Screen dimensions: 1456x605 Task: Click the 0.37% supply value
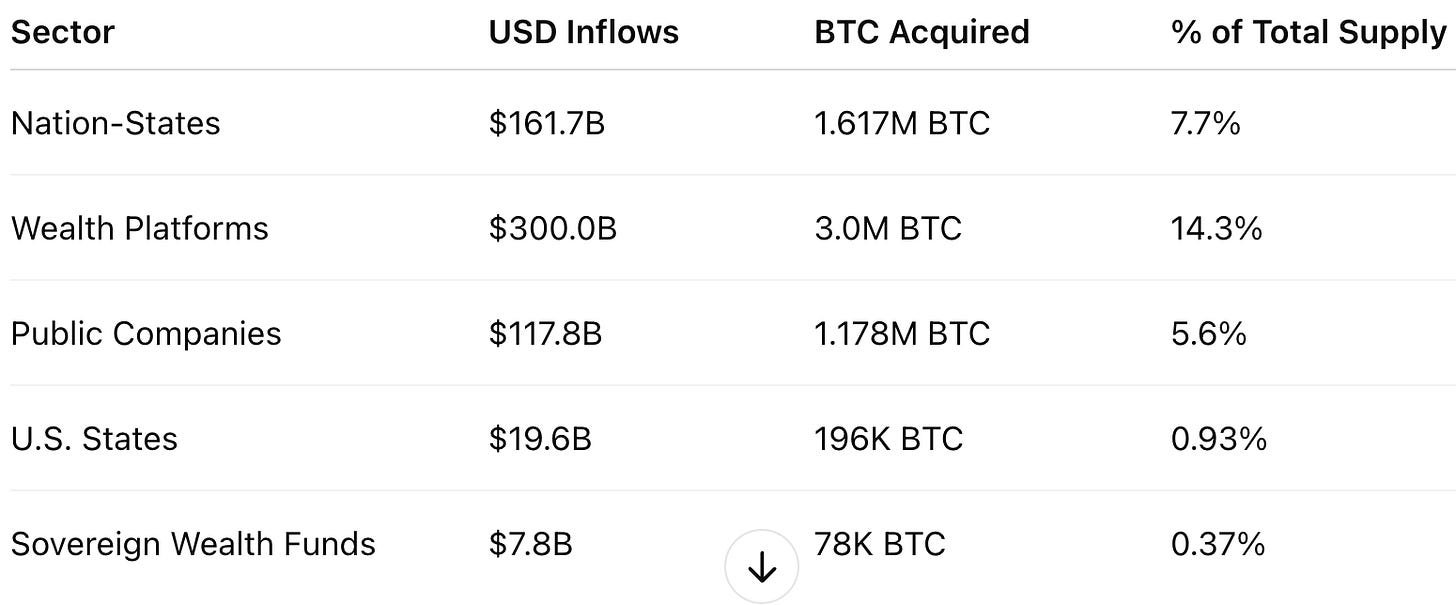(1218, 544)
